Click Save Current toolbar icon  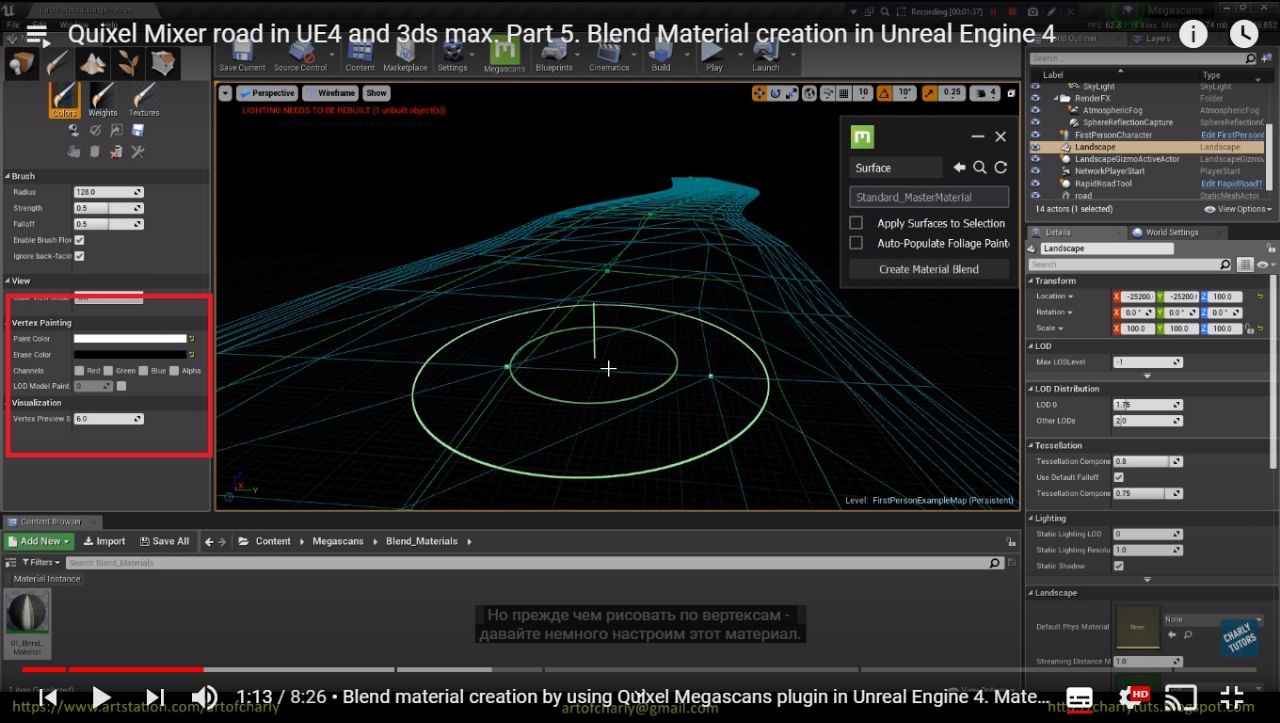click(x=242, y=56)
